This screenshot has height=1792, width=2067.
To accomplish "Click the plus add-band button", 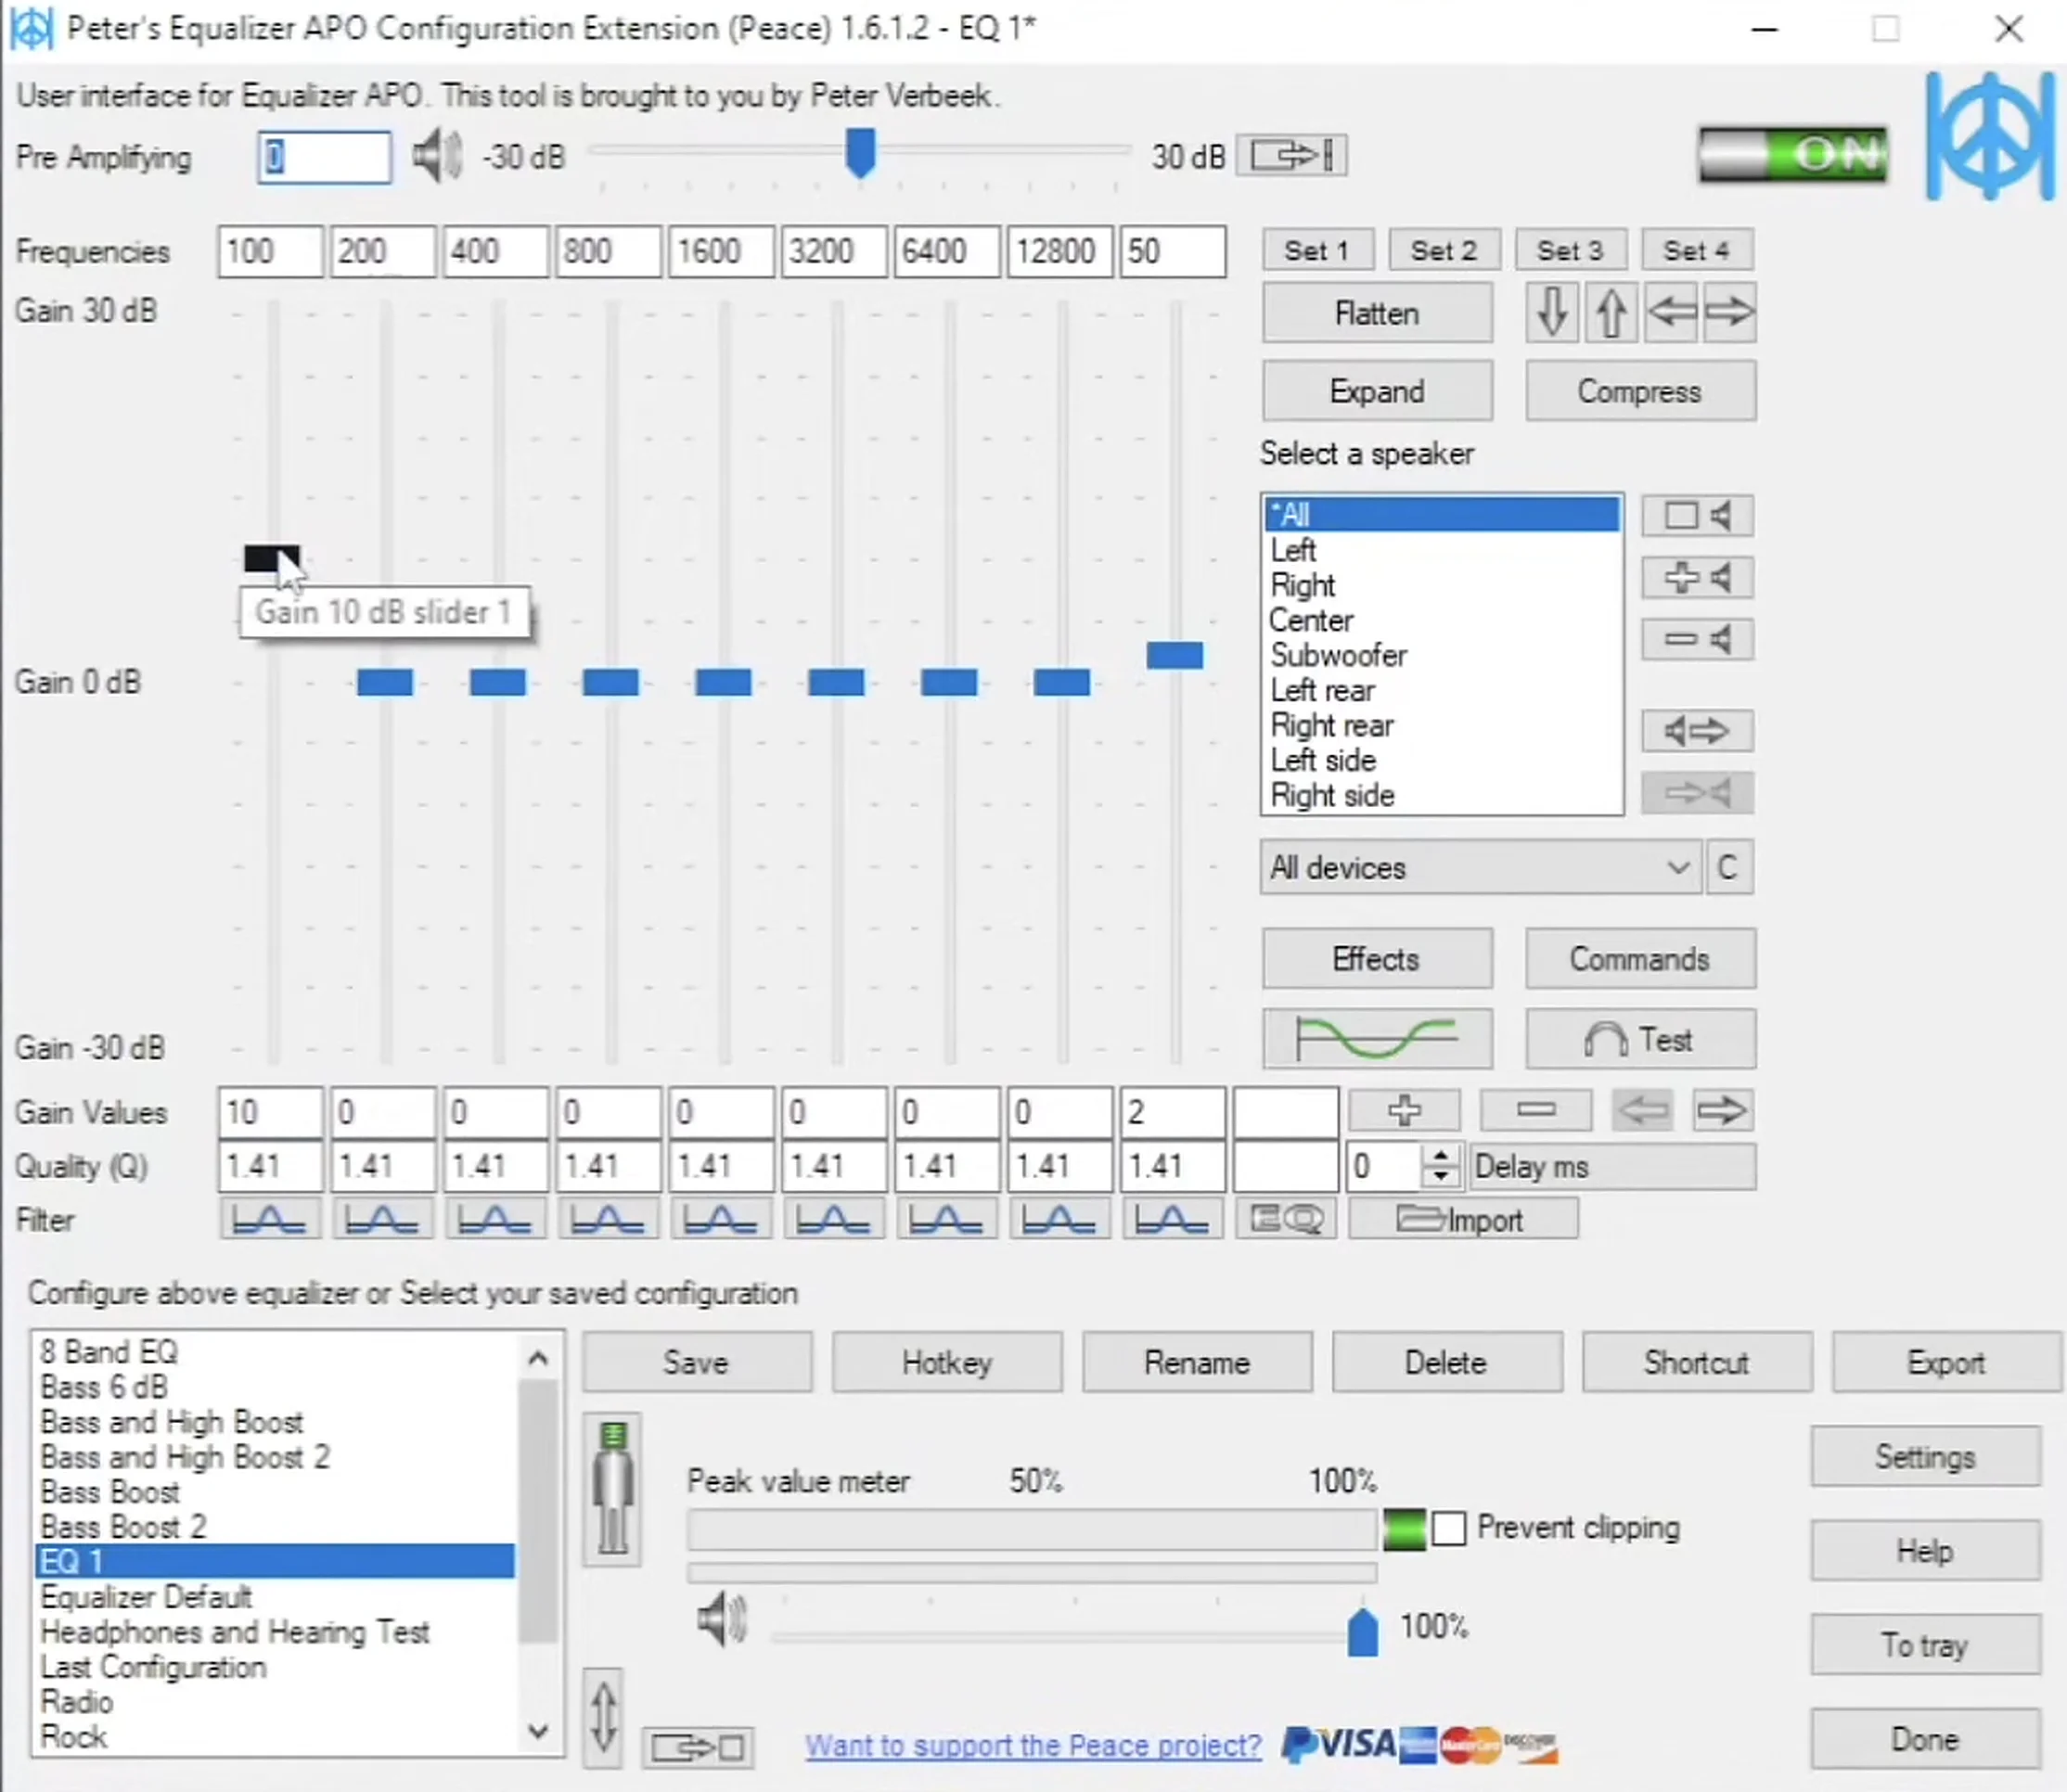I will (1404, 1110).
